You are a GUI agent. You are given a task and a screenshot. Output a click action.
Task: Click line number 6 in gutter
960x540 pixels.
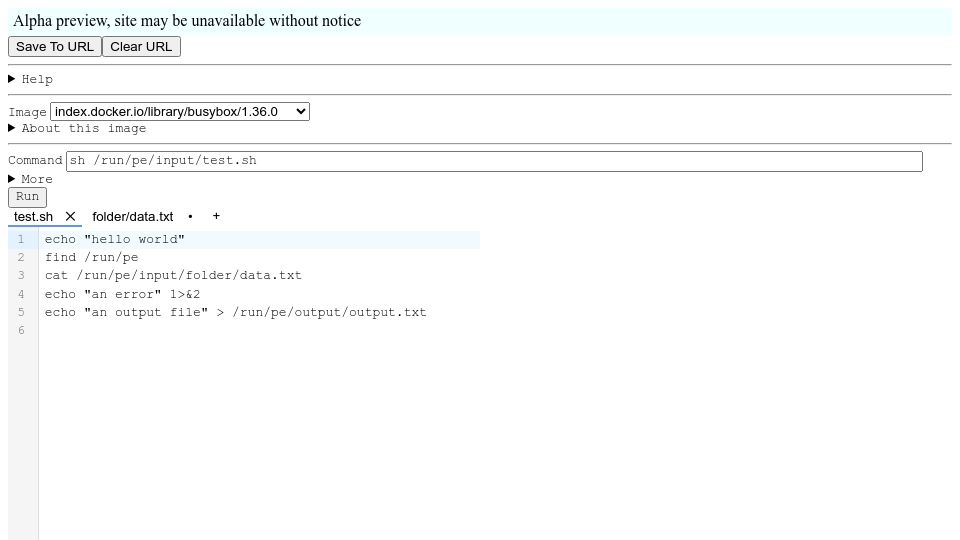pyautogui.click(x=21, y=331)
